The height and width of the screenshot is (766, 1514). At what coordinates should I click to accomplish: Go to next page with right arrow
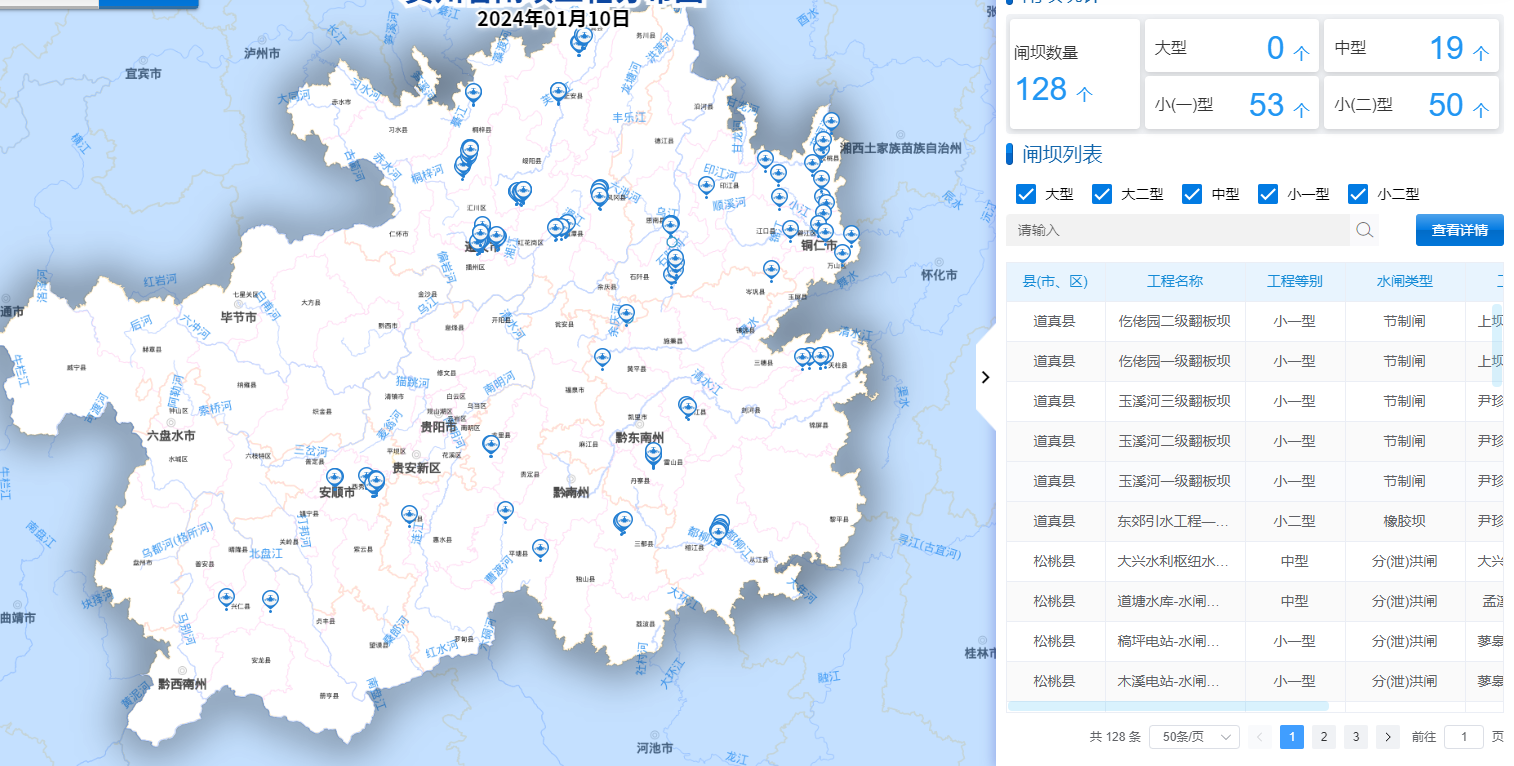pos(1387,737)
